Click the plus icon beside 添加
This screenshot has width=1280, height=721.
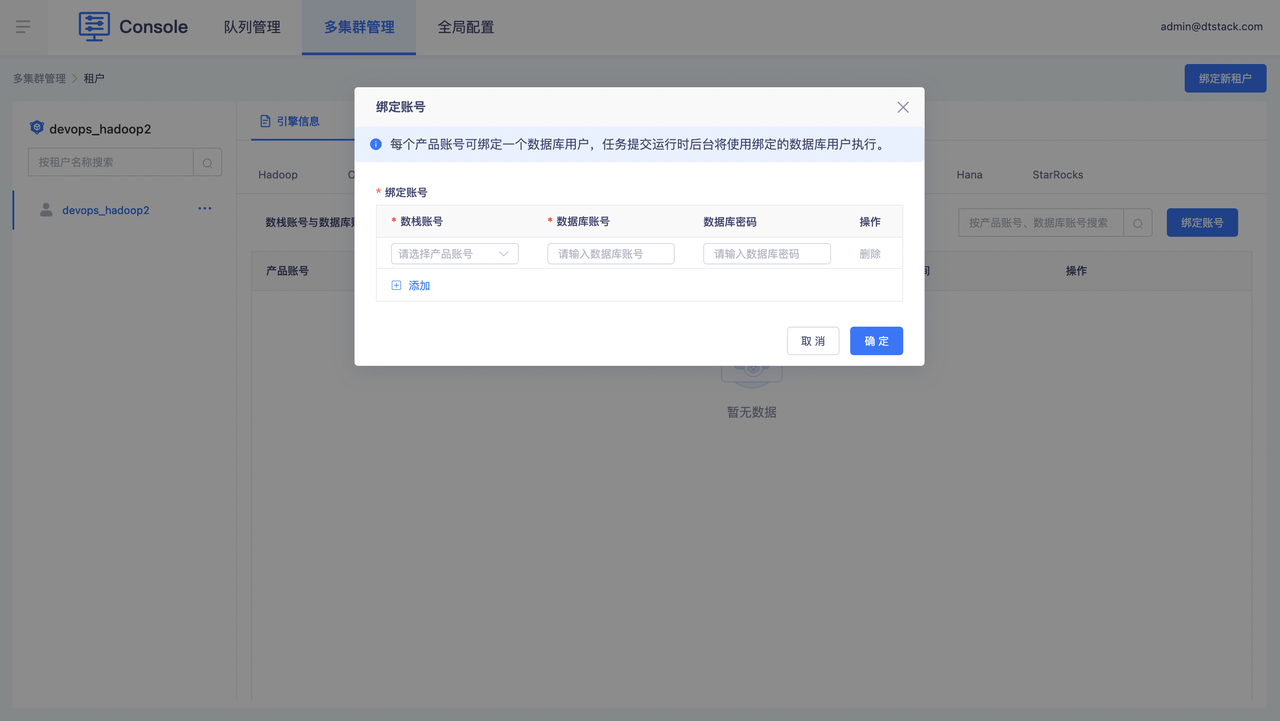pos(396,286)
